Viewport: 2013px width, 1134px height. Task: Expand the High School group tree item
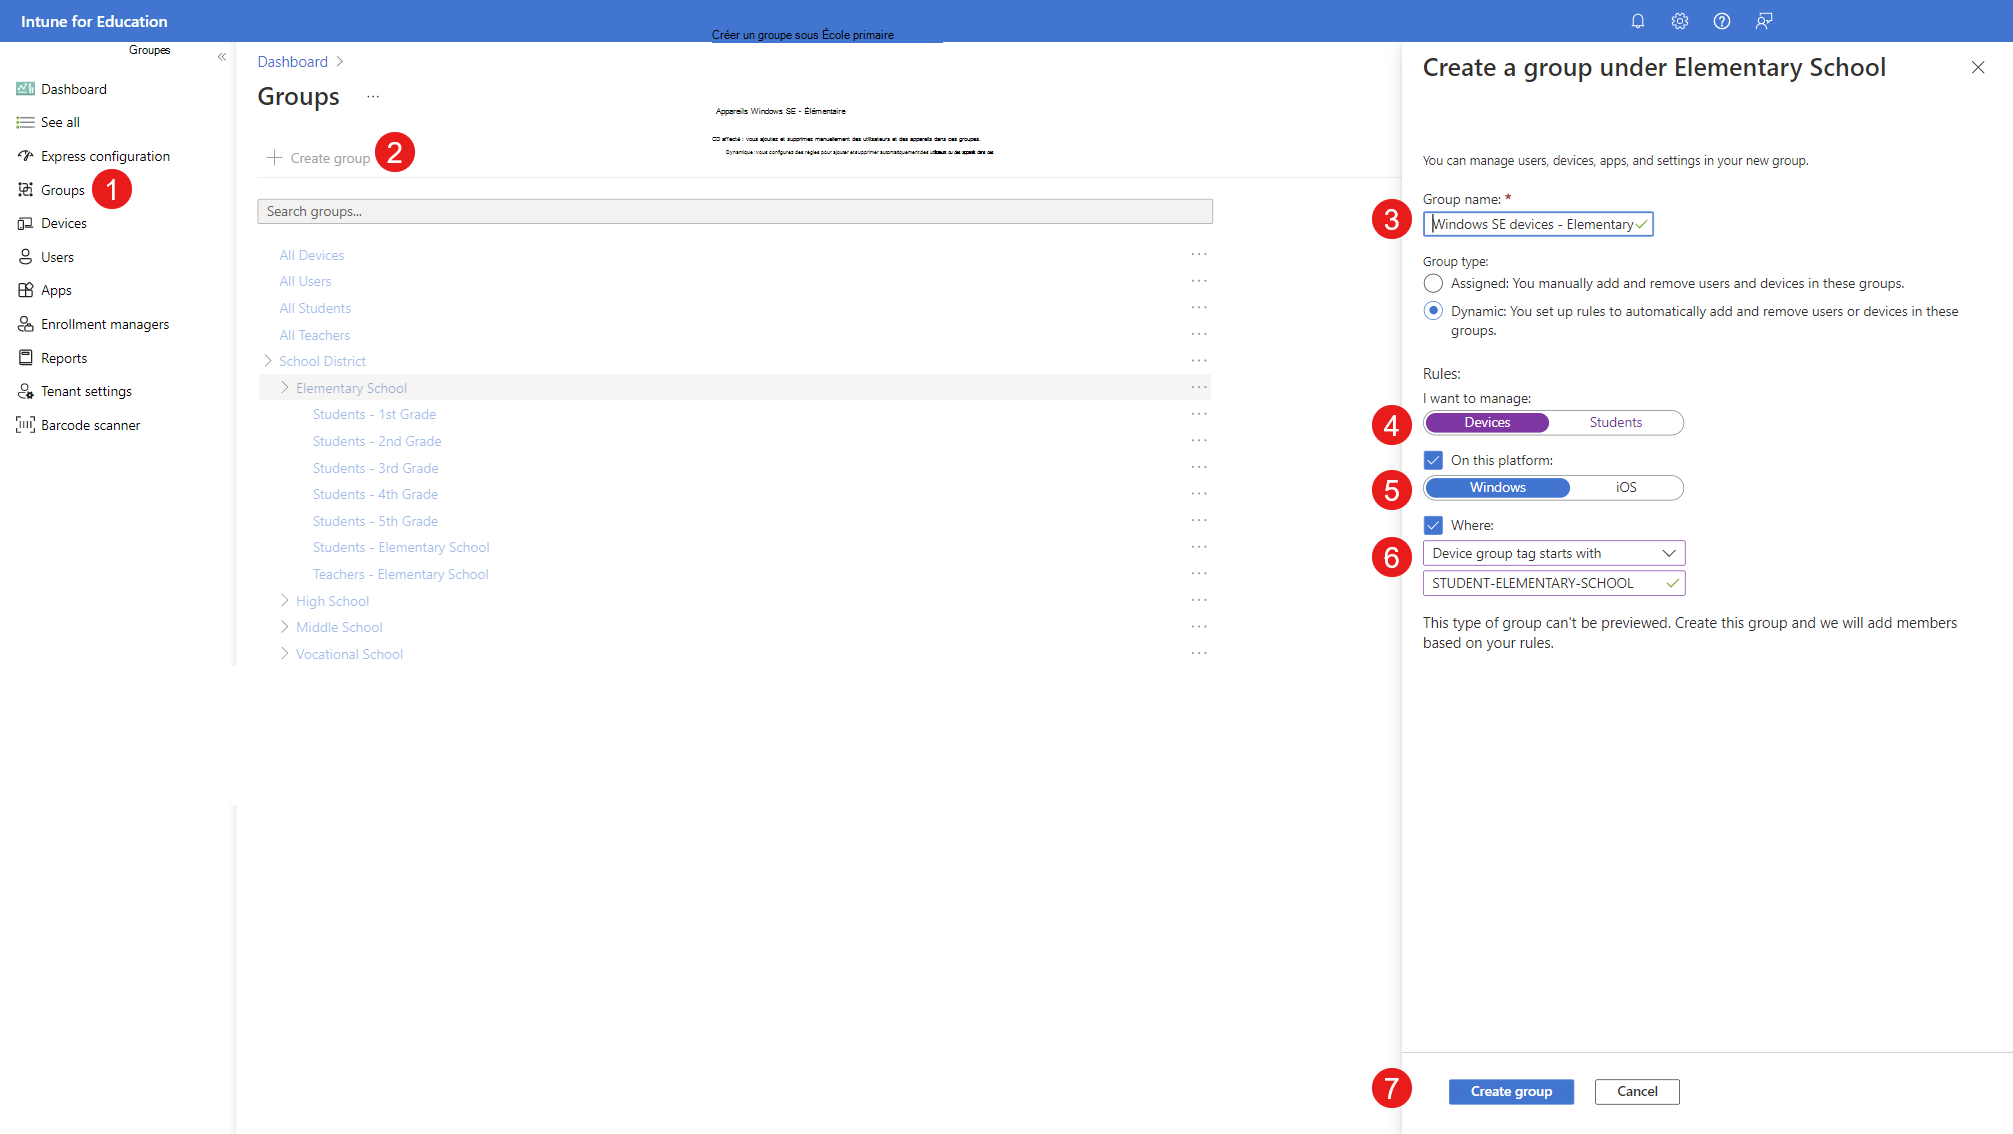[x=285, y=600]
